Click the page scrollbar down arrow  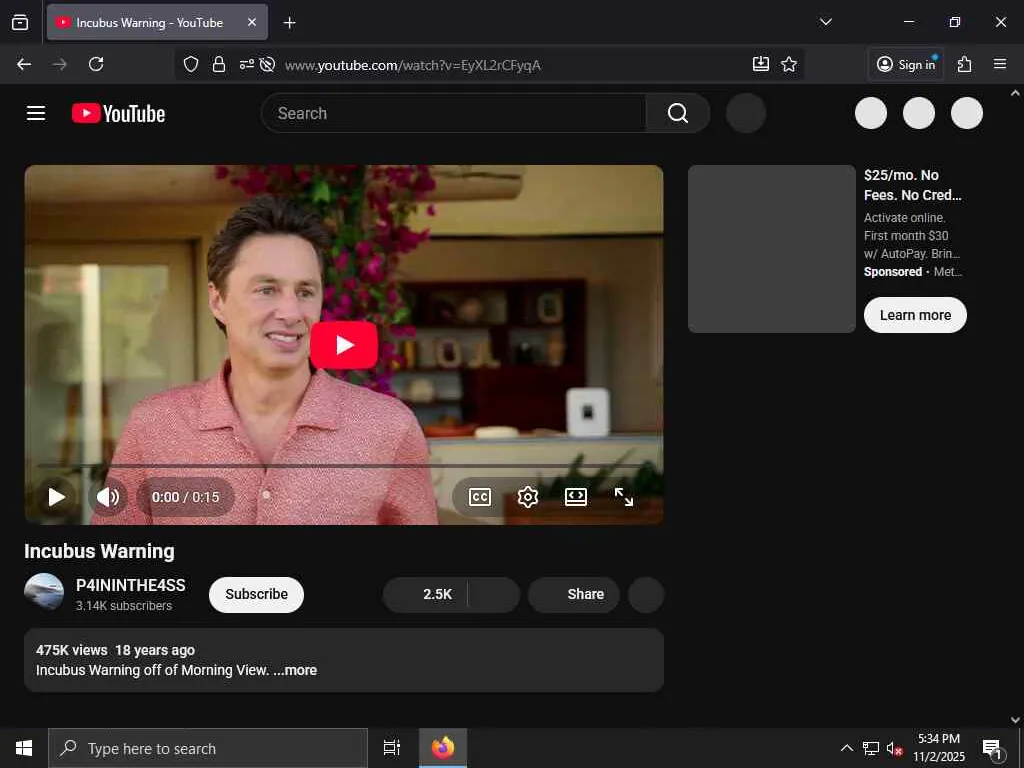tap(1016, 720)
